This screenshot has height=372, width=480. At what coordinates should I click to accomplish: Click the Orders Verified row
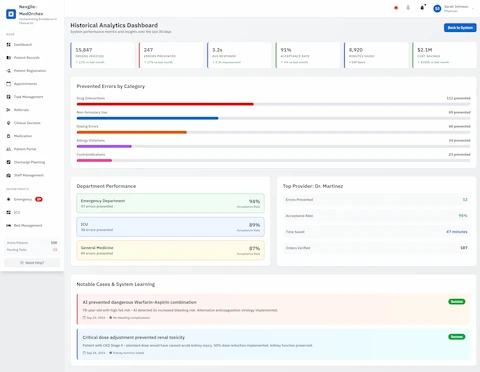(376, 248)
